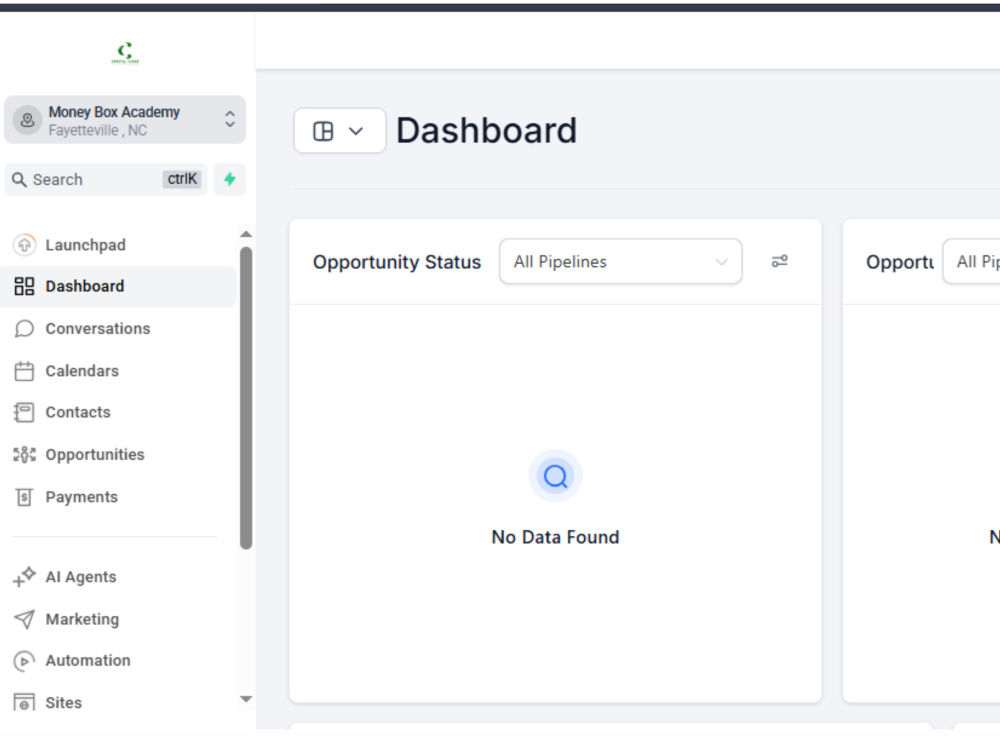Click "Fayetteville , NC" location text
Viewport: 1000px width, 750px height.
pos(98,131)
